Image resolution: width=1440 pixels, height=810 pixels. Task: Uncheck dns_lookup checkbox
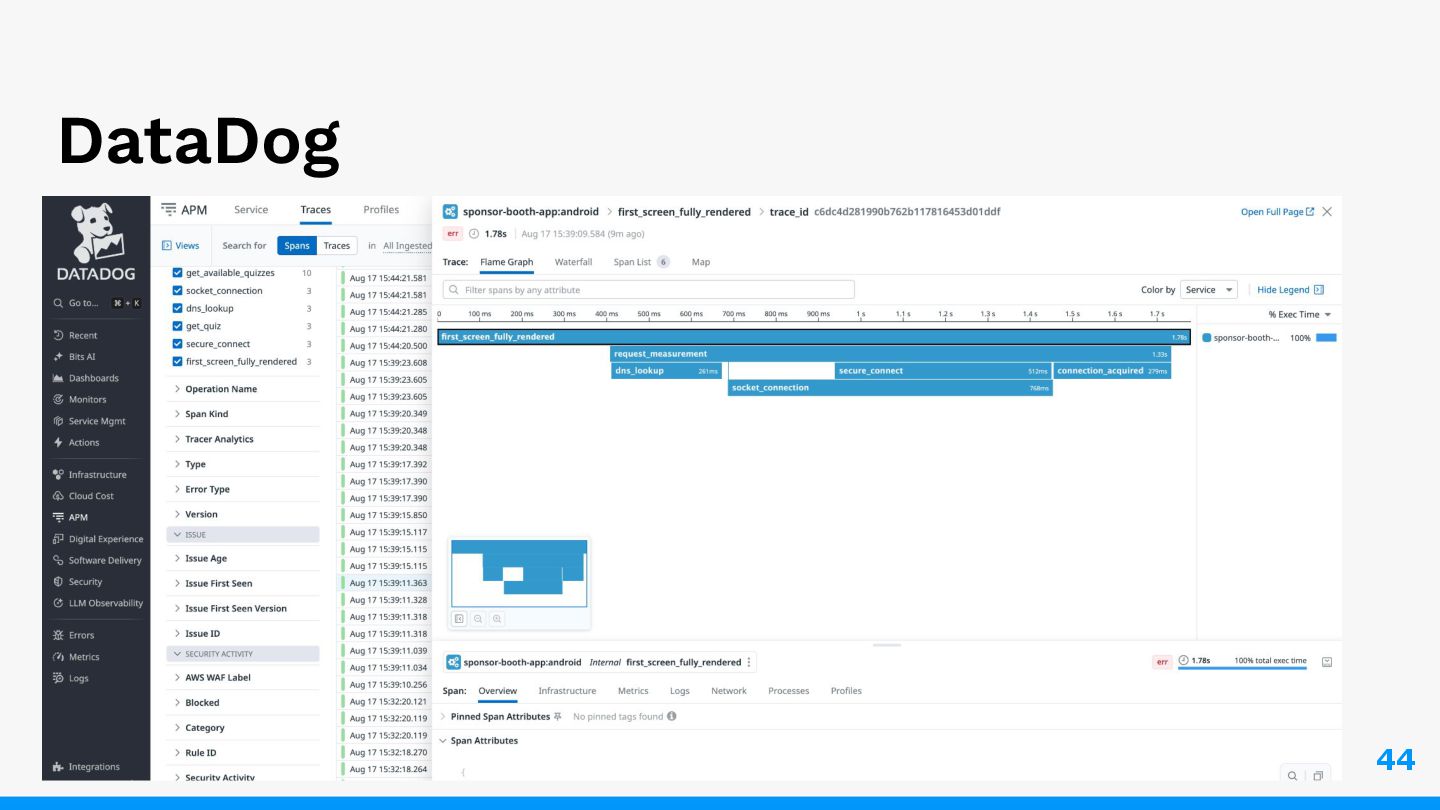tap(178, 309)
